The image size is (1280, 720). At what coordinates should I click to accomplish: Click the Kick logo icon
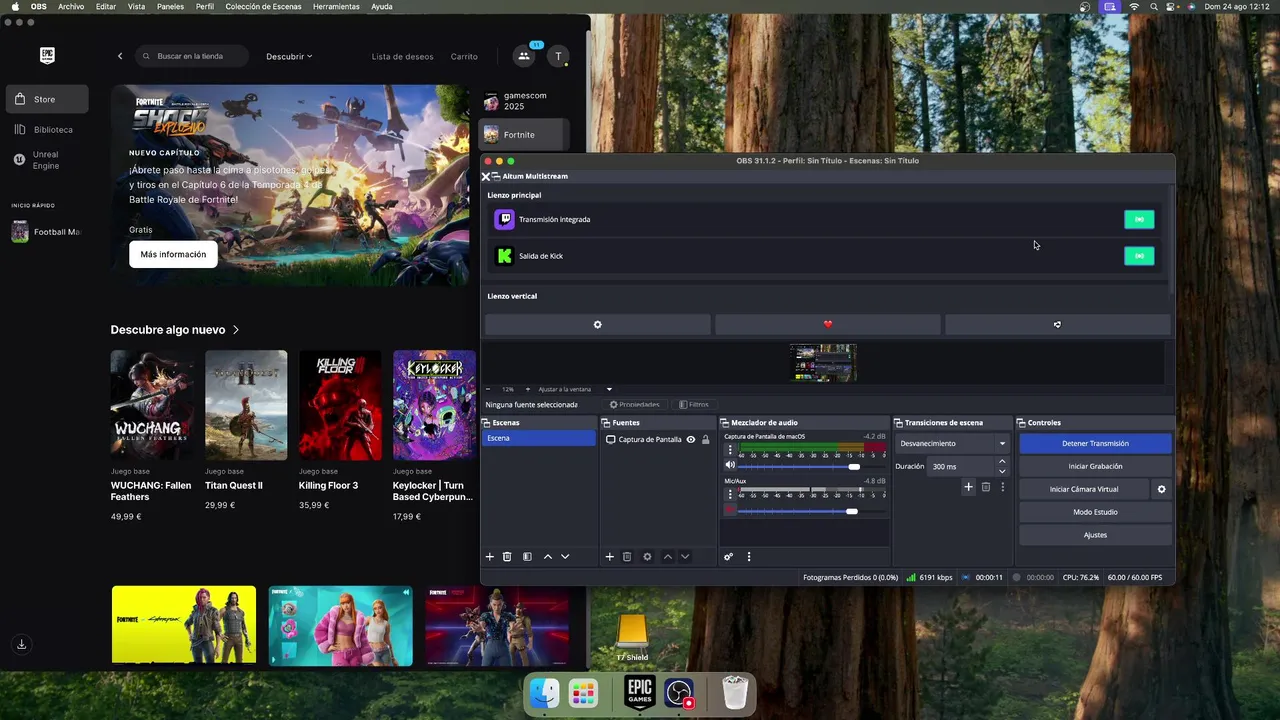pos(505,256)
